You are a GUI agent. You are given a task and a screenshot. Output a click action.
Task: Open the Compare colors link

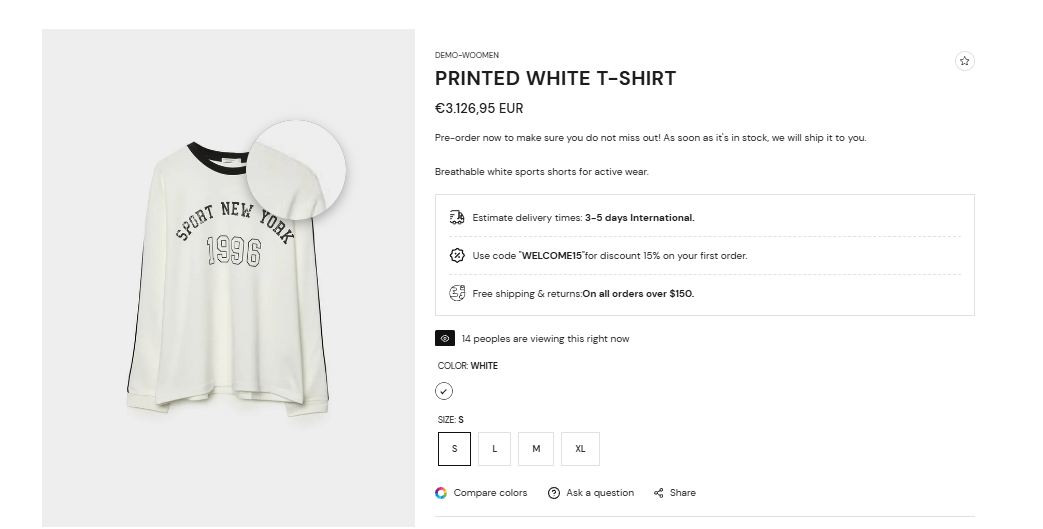[x=490, y=493]
